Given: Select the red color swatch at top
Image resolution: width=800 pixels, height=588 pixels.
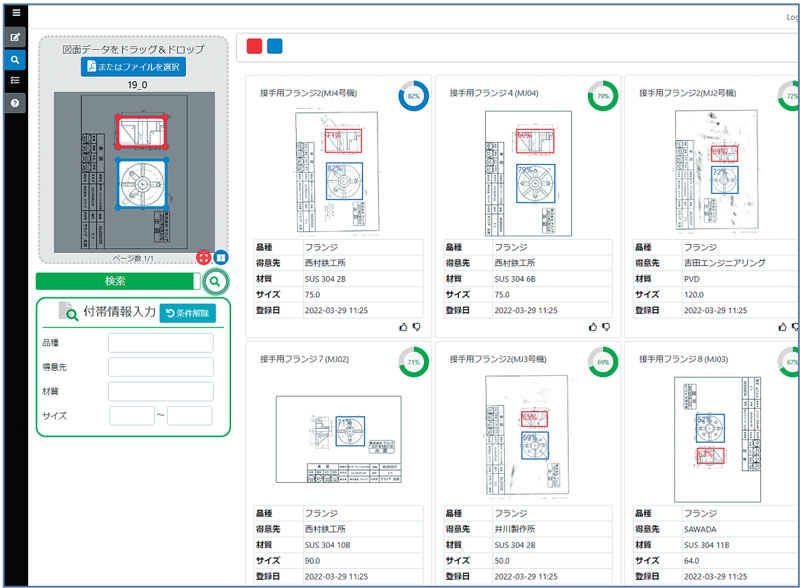Looking at the screenshot, I should point(255,46).
